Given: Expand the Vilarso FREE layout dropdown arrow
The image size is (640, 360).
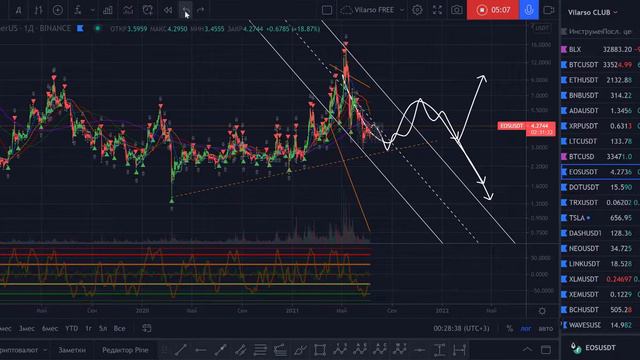Looking at the screenshot, I should point(402,10).
